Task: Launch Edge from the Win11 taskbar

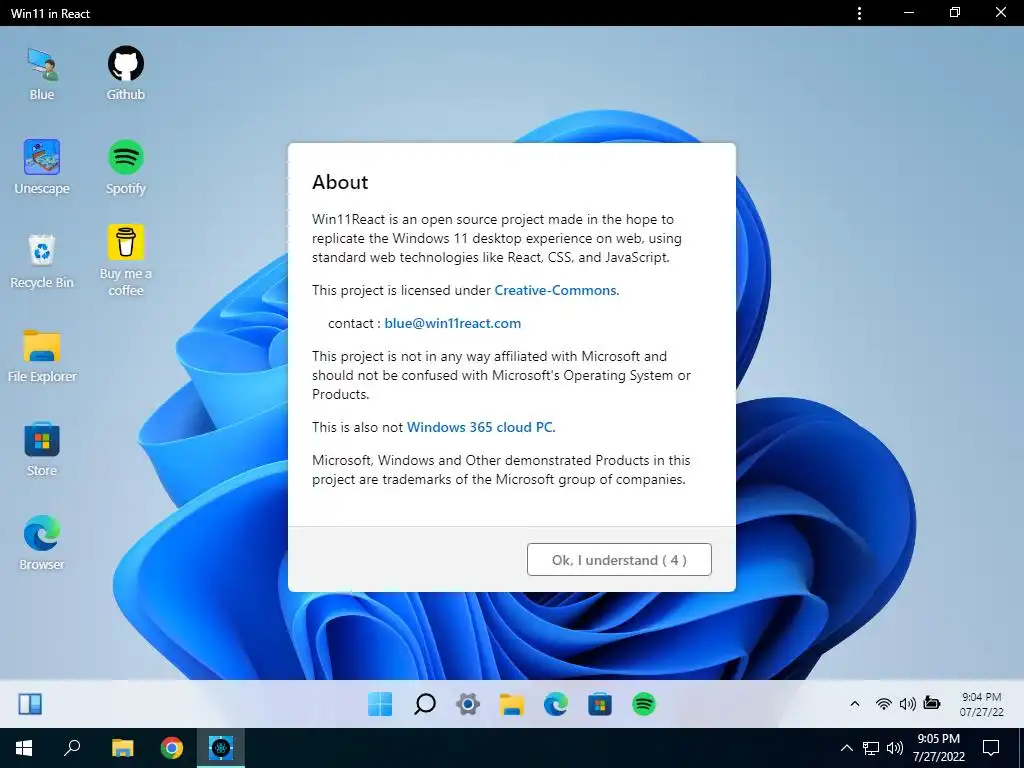Action: tap(556, 704)
